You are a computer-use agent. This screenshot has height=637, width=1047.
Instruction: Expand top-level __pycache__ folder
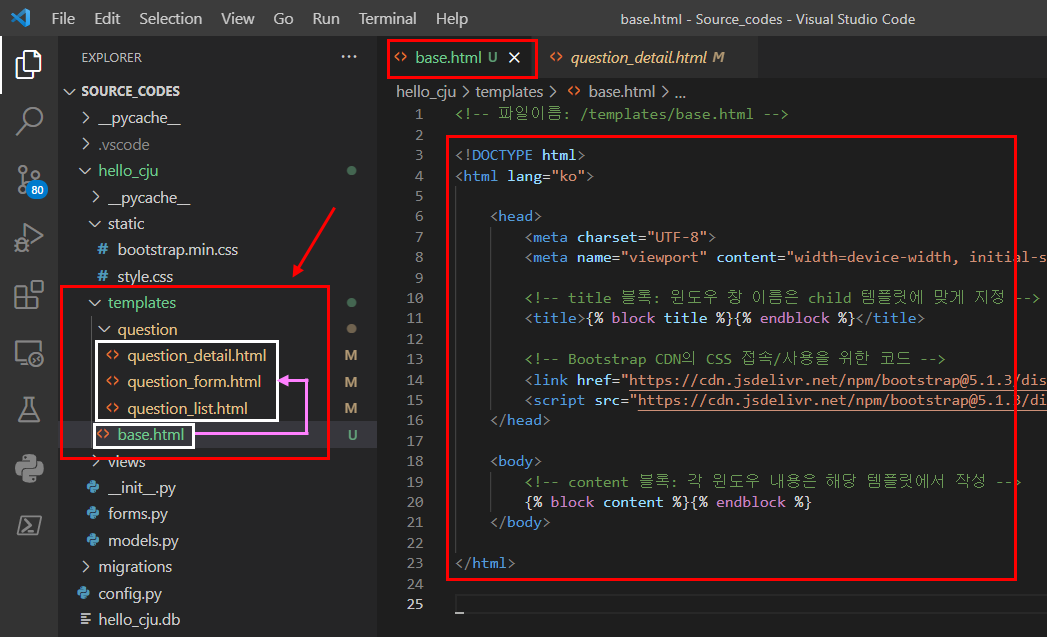tap(85, 118)
